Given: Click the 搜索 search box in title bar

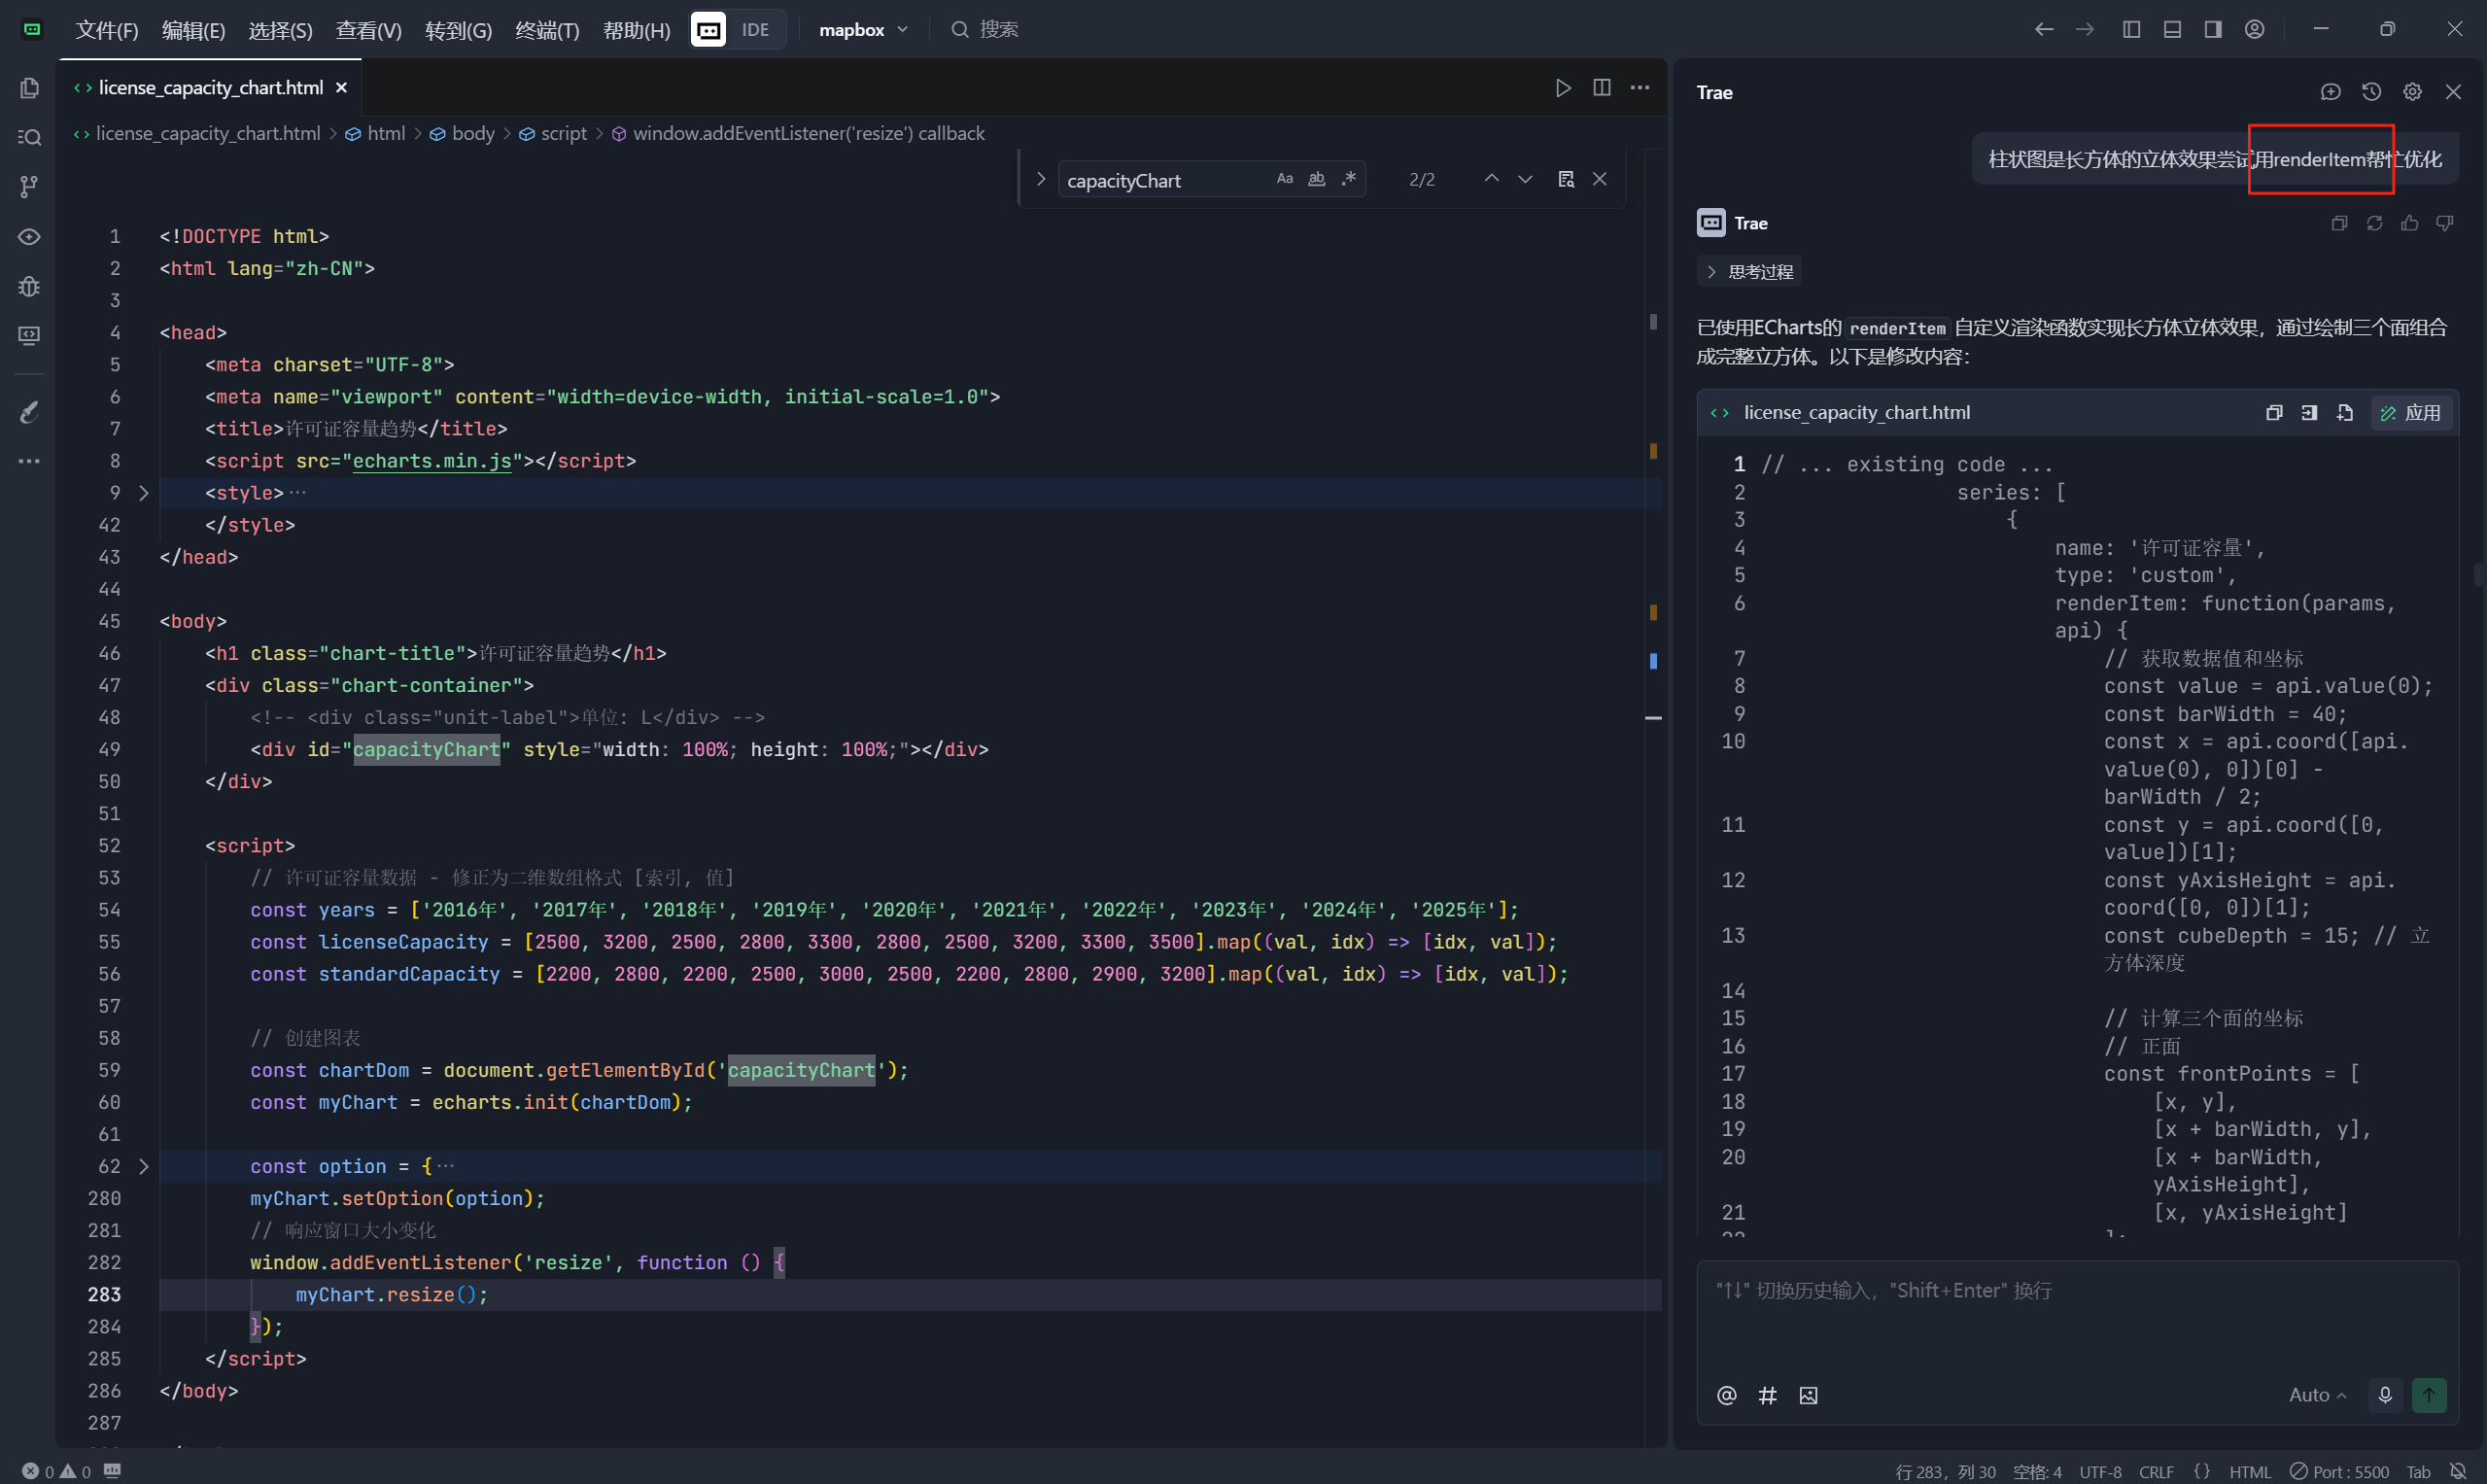Looking at the screenshot, I should pos(985,29).
